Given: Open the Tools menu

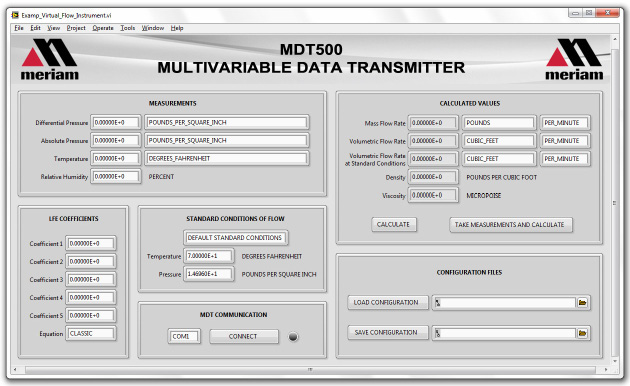Looking at the screenshot, I should coord(127,28).
